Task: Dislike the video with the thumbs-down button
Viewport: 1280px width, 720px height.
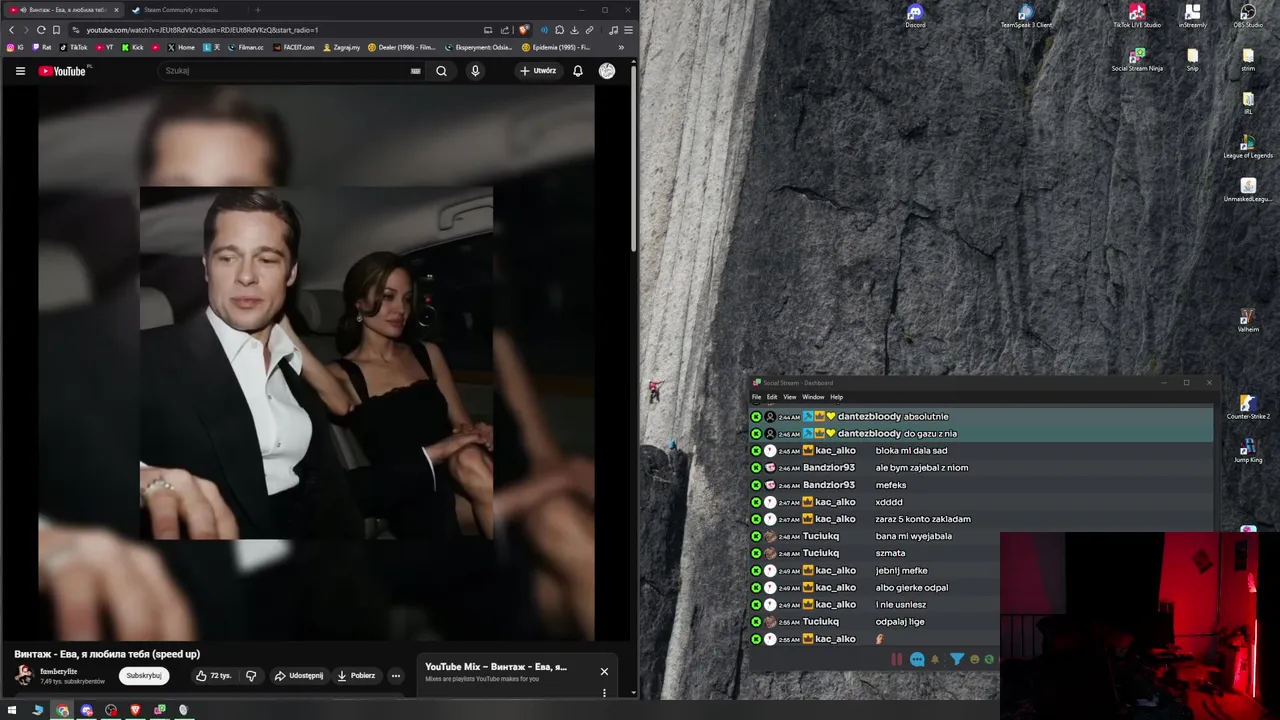Action: pos(251,676)
